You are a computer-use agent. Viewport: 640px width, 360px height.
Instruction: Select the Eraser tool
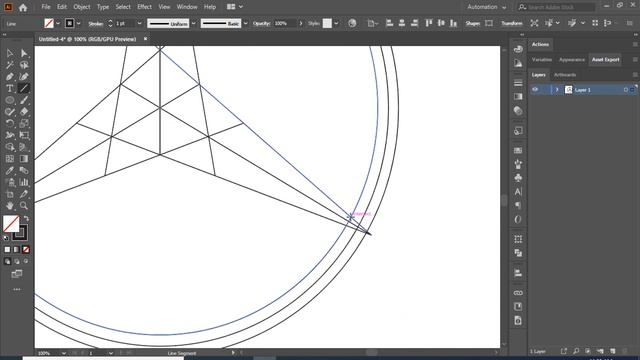24,112
